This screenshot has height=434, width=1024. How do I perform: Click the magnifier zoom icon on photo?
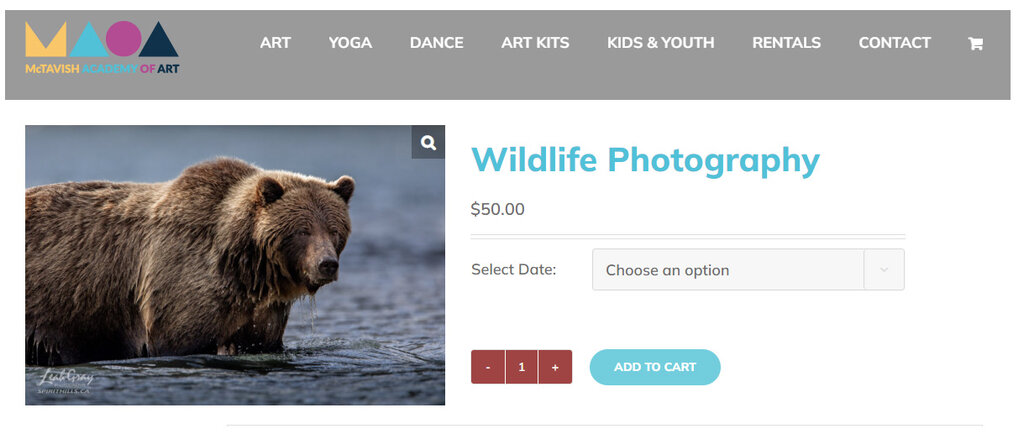[x=428, y=142]
